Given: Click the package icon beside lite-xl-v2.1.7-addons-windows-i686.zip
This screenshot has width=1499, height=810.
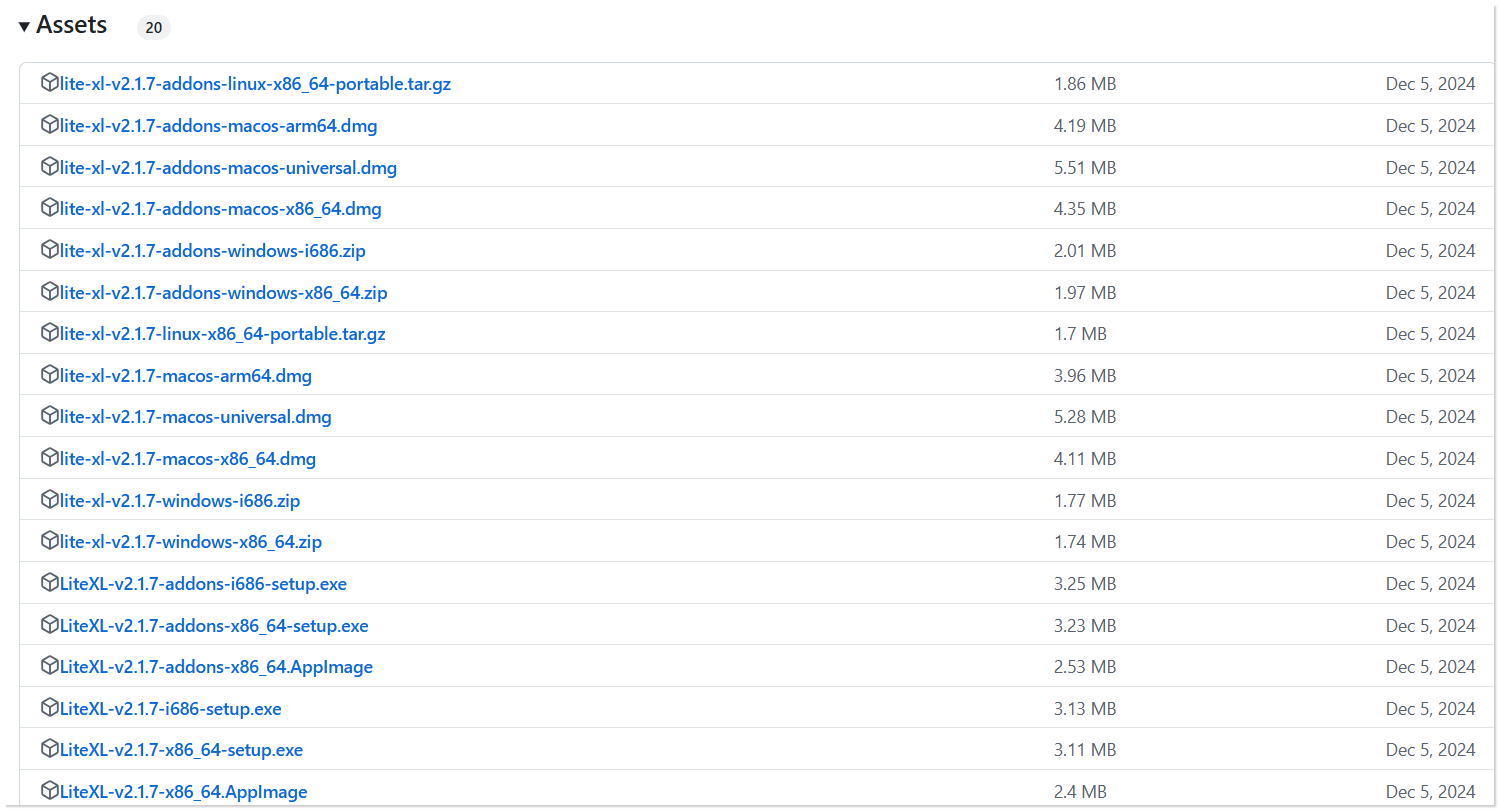Looking at the screenshot, I should 49,250.
